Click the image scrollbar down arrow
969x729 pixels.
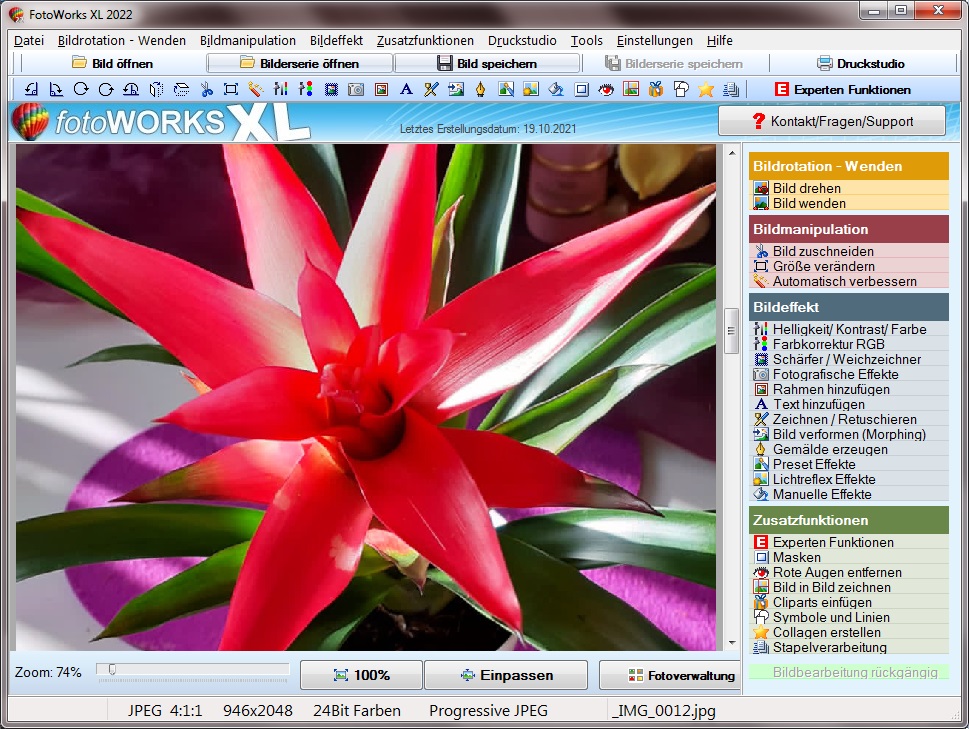pyautogui.click(x=732, y=643)
